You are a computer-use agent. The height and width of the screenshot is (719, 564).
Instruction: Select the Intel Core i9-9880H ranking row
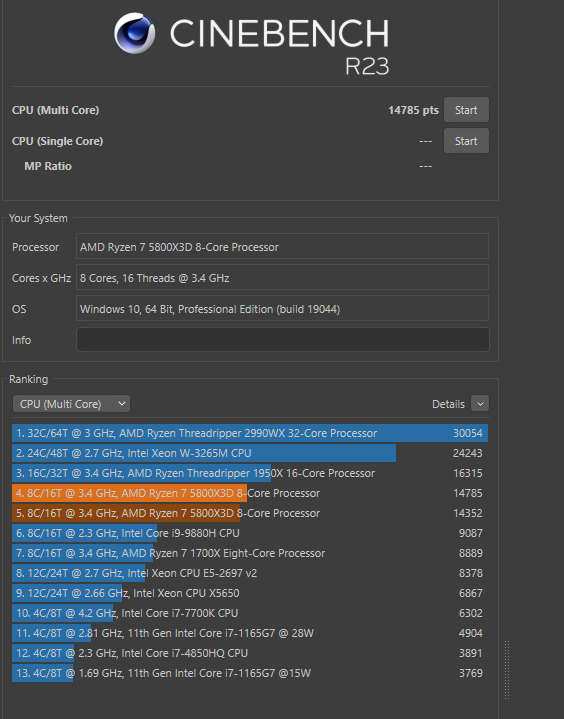(250, 533)
